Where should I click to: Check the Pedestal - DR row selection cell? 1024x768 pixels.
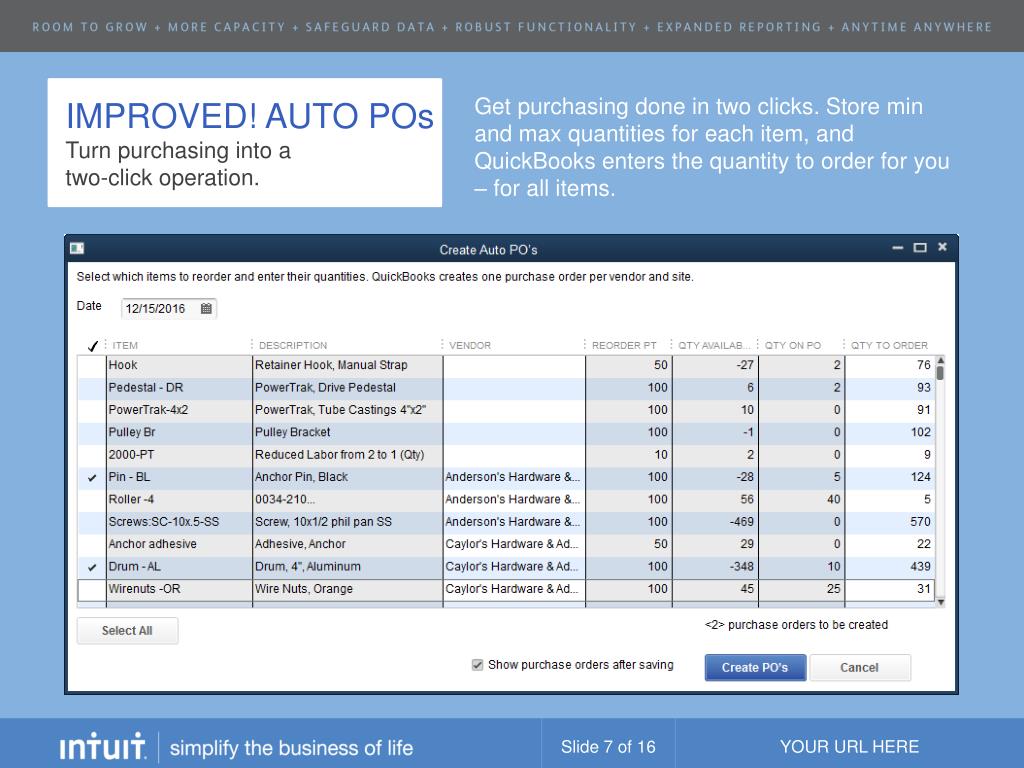pyautogui.click(x=92, y=388)
